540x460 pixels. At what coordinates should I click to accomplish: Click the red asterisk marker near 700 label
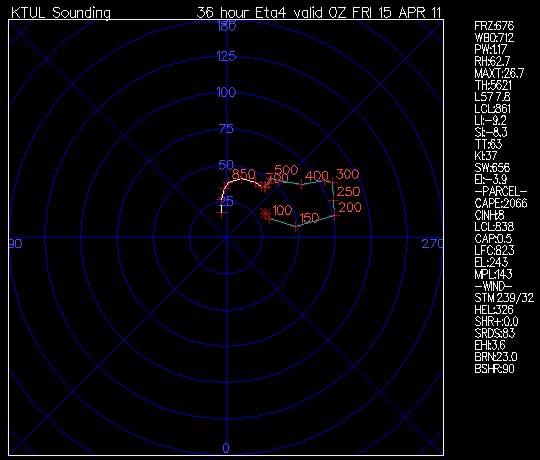click(x=263, y=187)
